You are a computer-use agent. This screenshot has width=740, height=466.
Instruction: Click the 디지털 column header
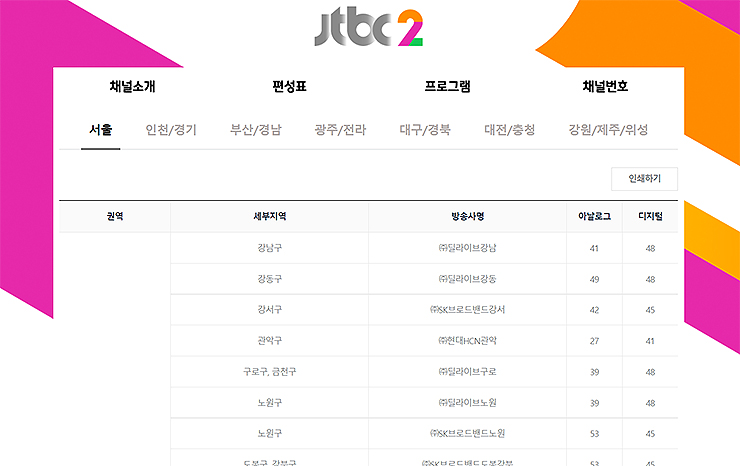click(650, 216)
